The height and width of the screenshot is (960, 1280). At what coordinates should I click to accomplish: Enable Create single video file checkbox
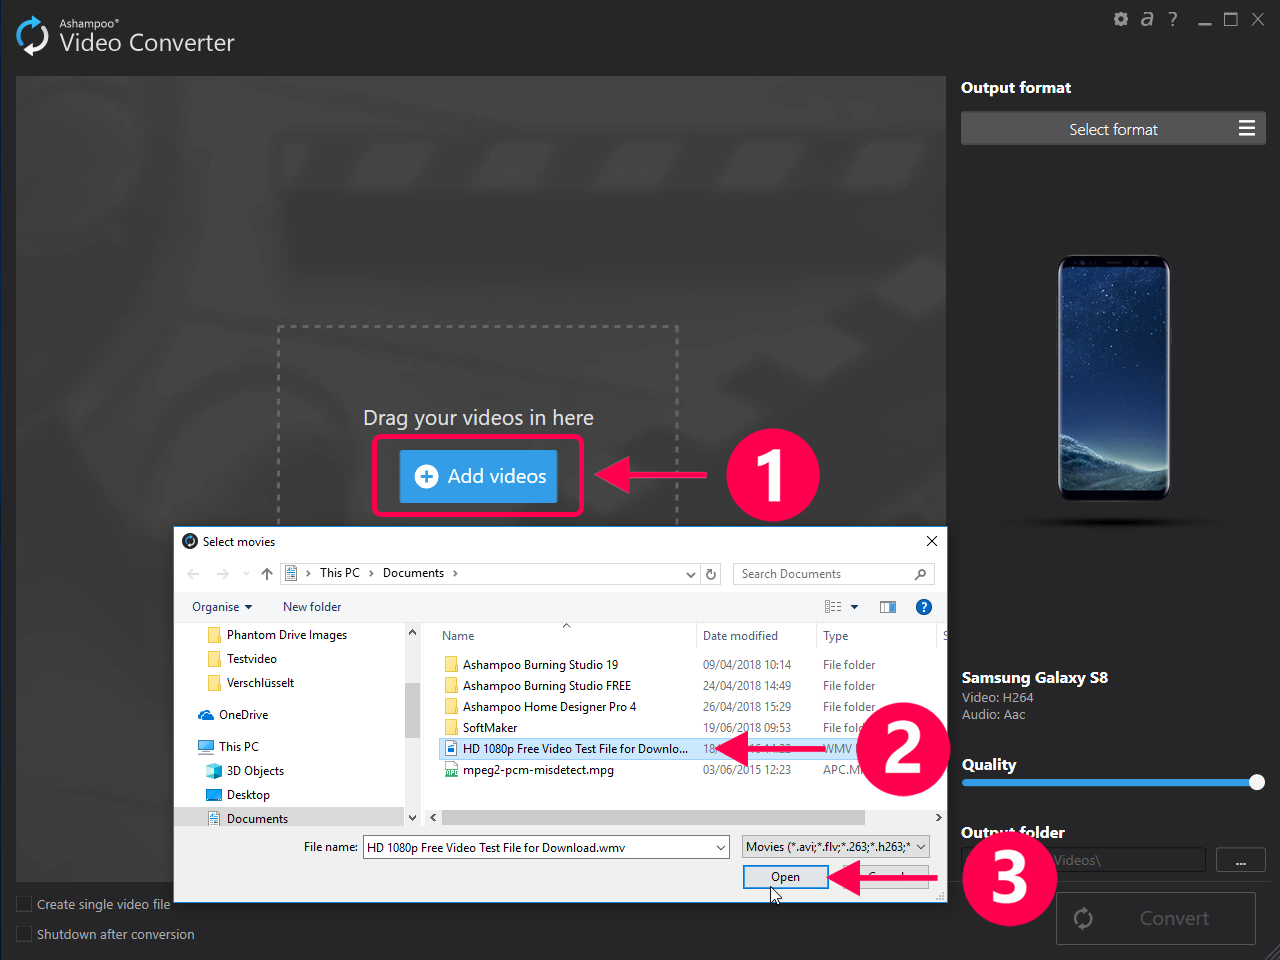point(24,904)
